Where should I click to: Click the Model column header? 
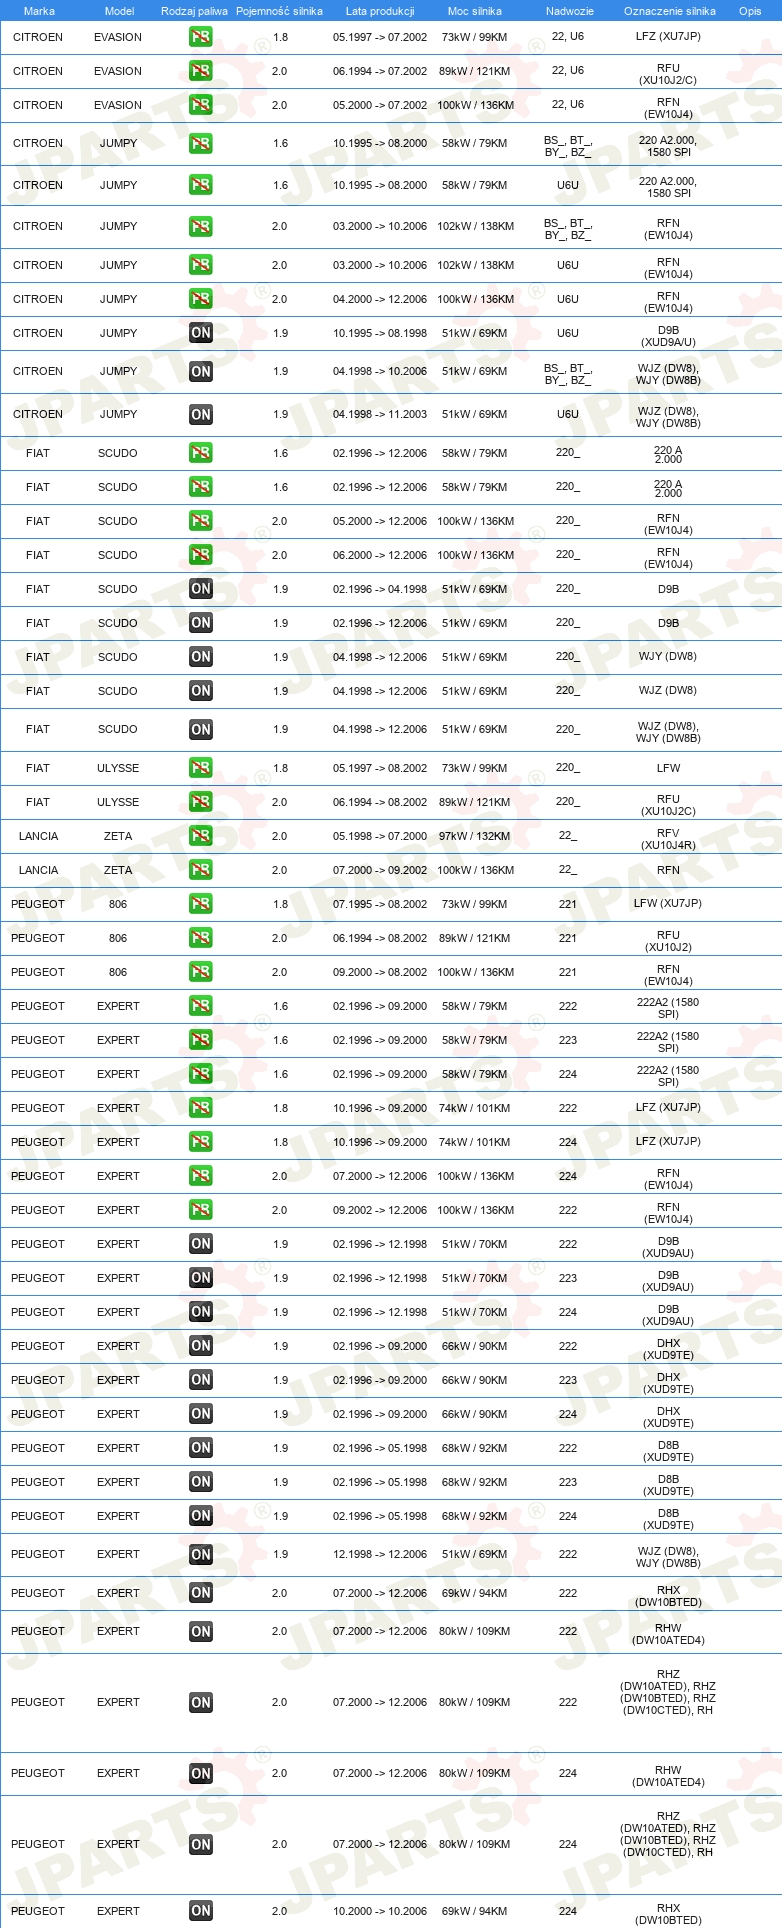coord(119,11)
